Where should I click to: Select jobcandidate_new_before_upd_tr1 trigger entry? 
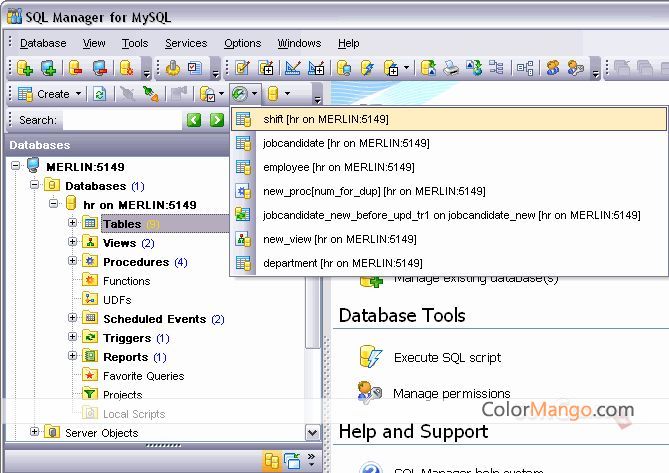pos(449,215)
